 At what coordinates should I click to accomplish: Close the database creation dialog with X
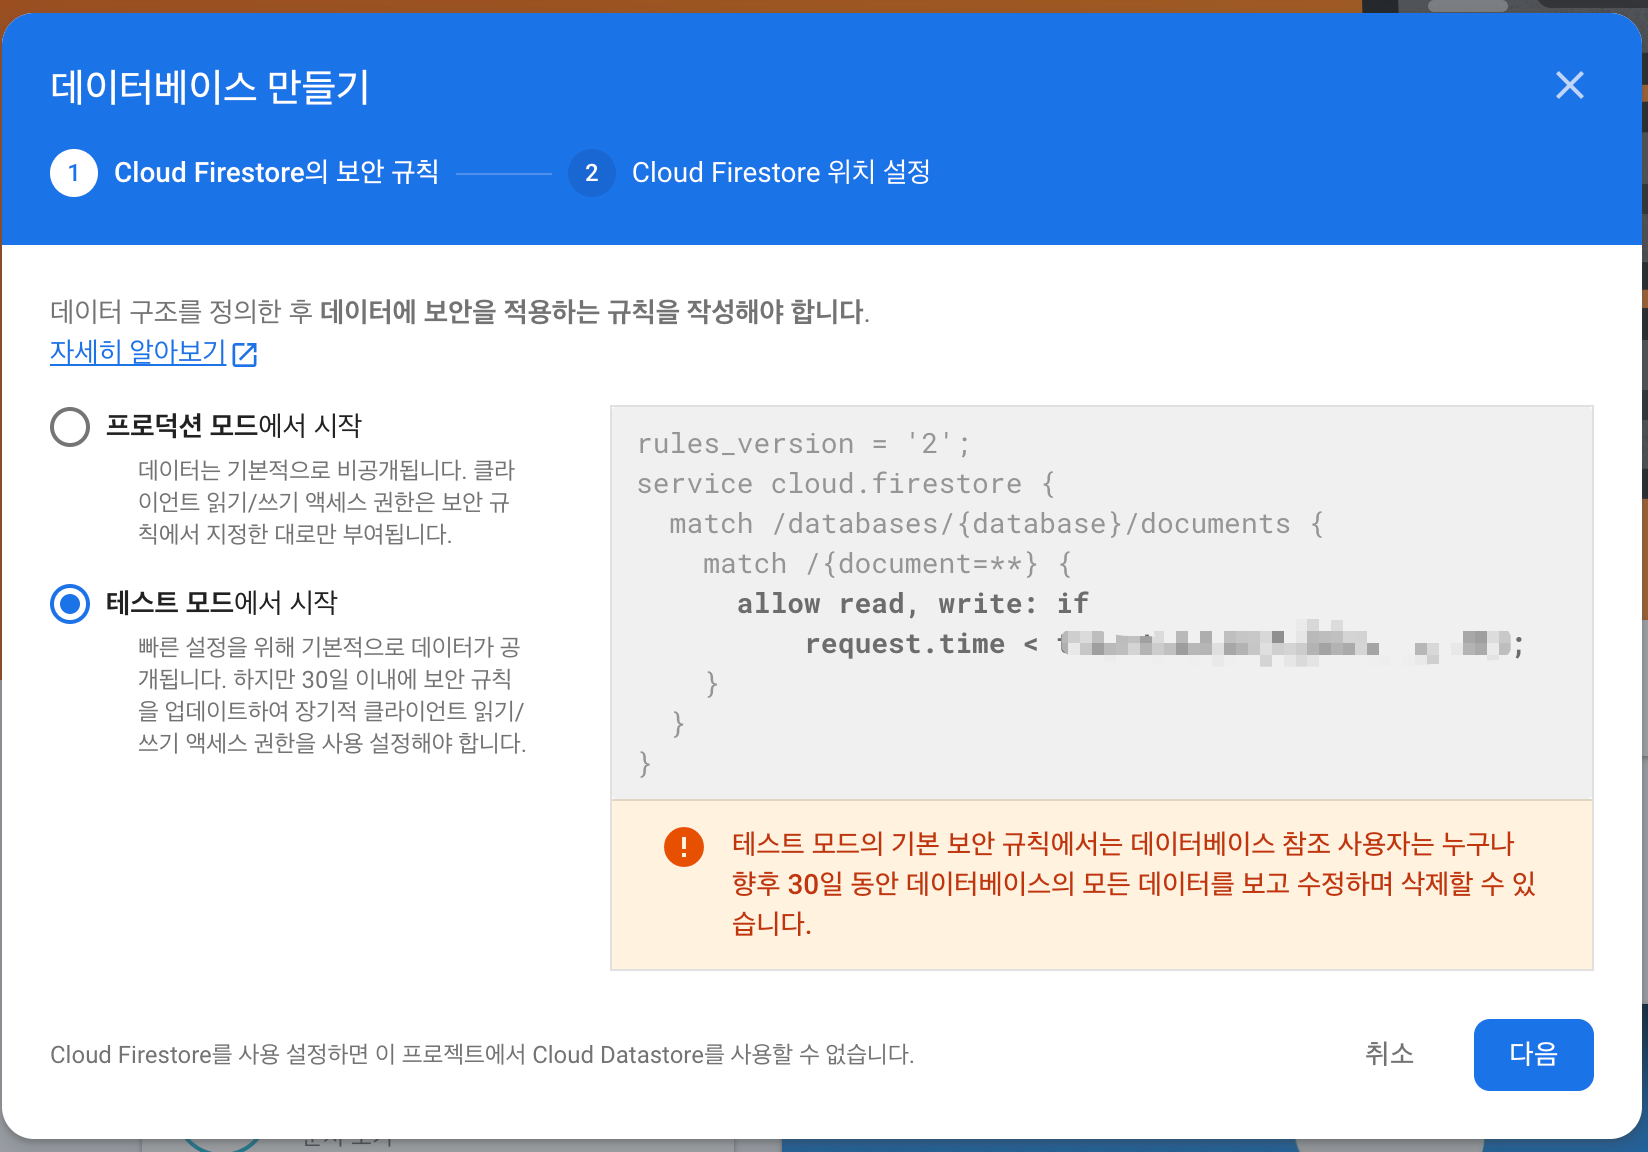coord(1570,85)
